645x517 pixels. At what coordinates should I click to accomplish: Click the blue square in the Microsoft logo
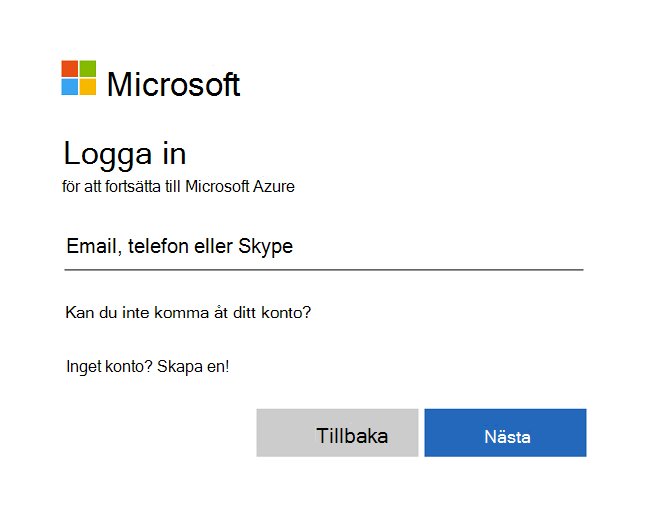pos(70,87)
